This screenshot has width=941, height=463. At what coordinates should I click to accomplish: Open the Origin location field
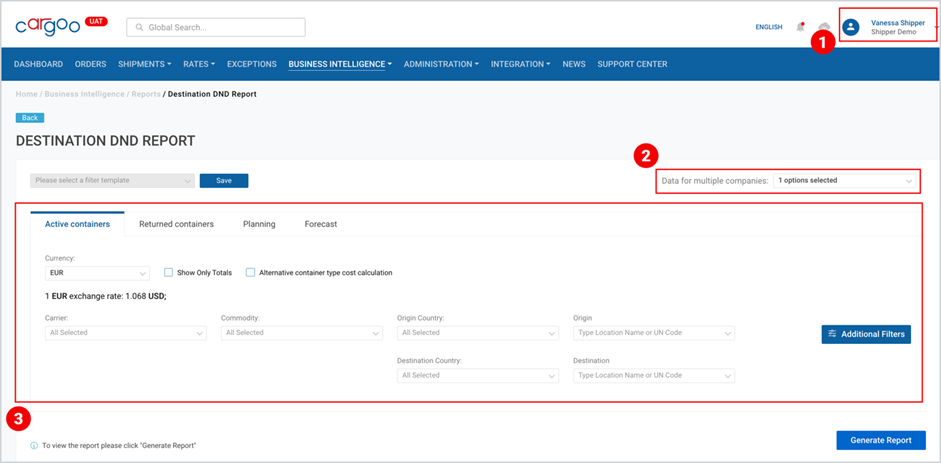(654, 333)
